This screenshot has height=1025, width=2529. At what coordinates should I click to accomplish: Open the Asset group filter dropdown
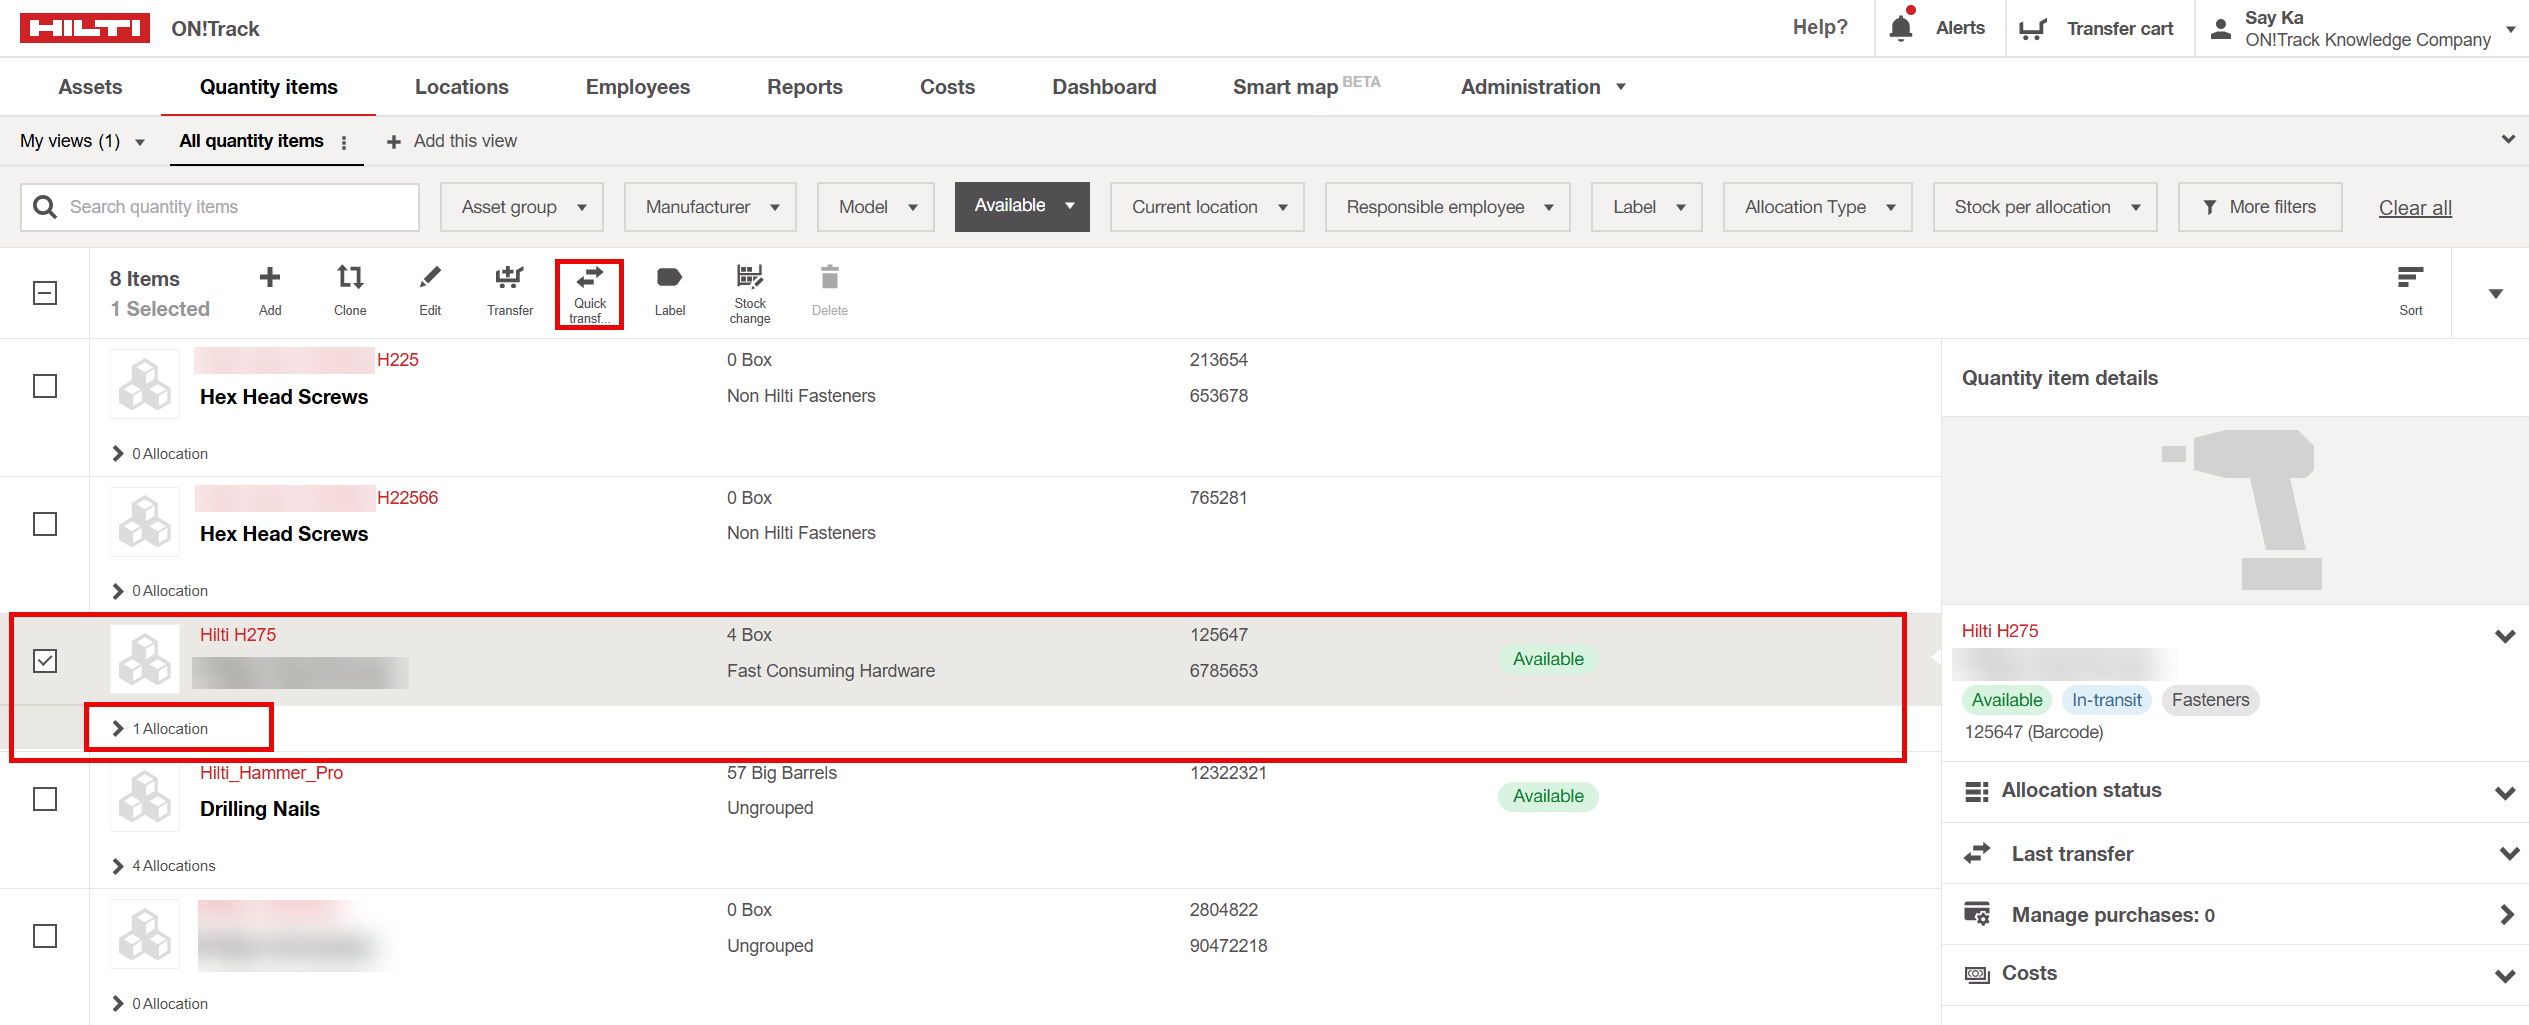click(x=522, y=207)
